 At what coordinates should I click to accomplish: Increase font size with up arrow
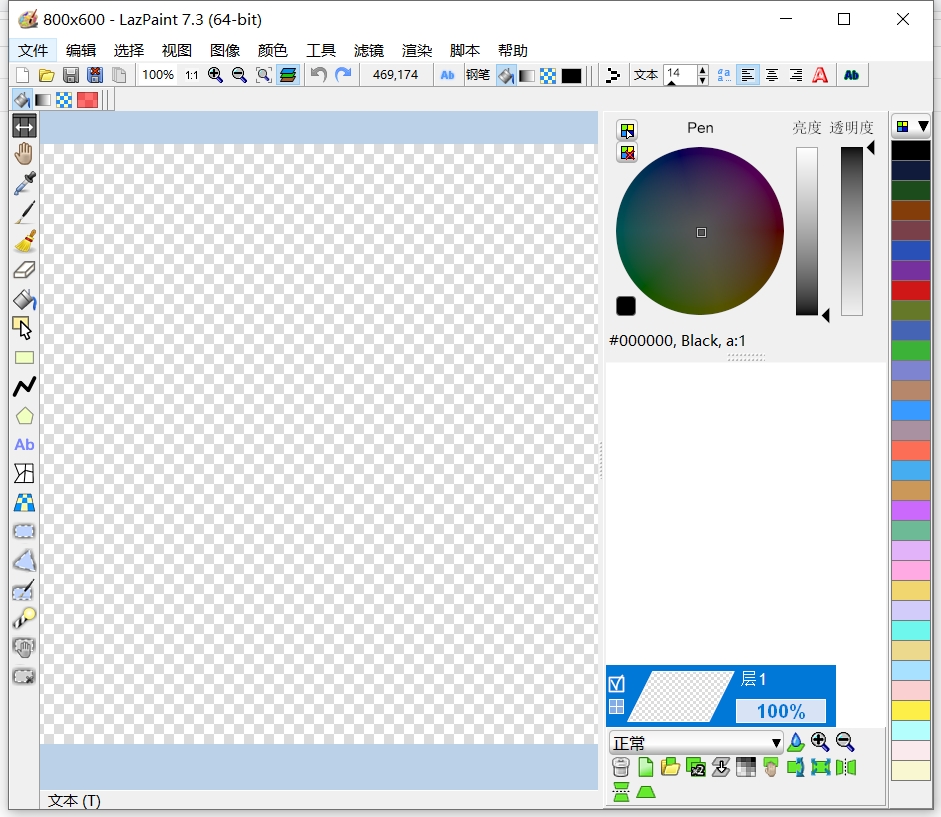tap(703, 70)
